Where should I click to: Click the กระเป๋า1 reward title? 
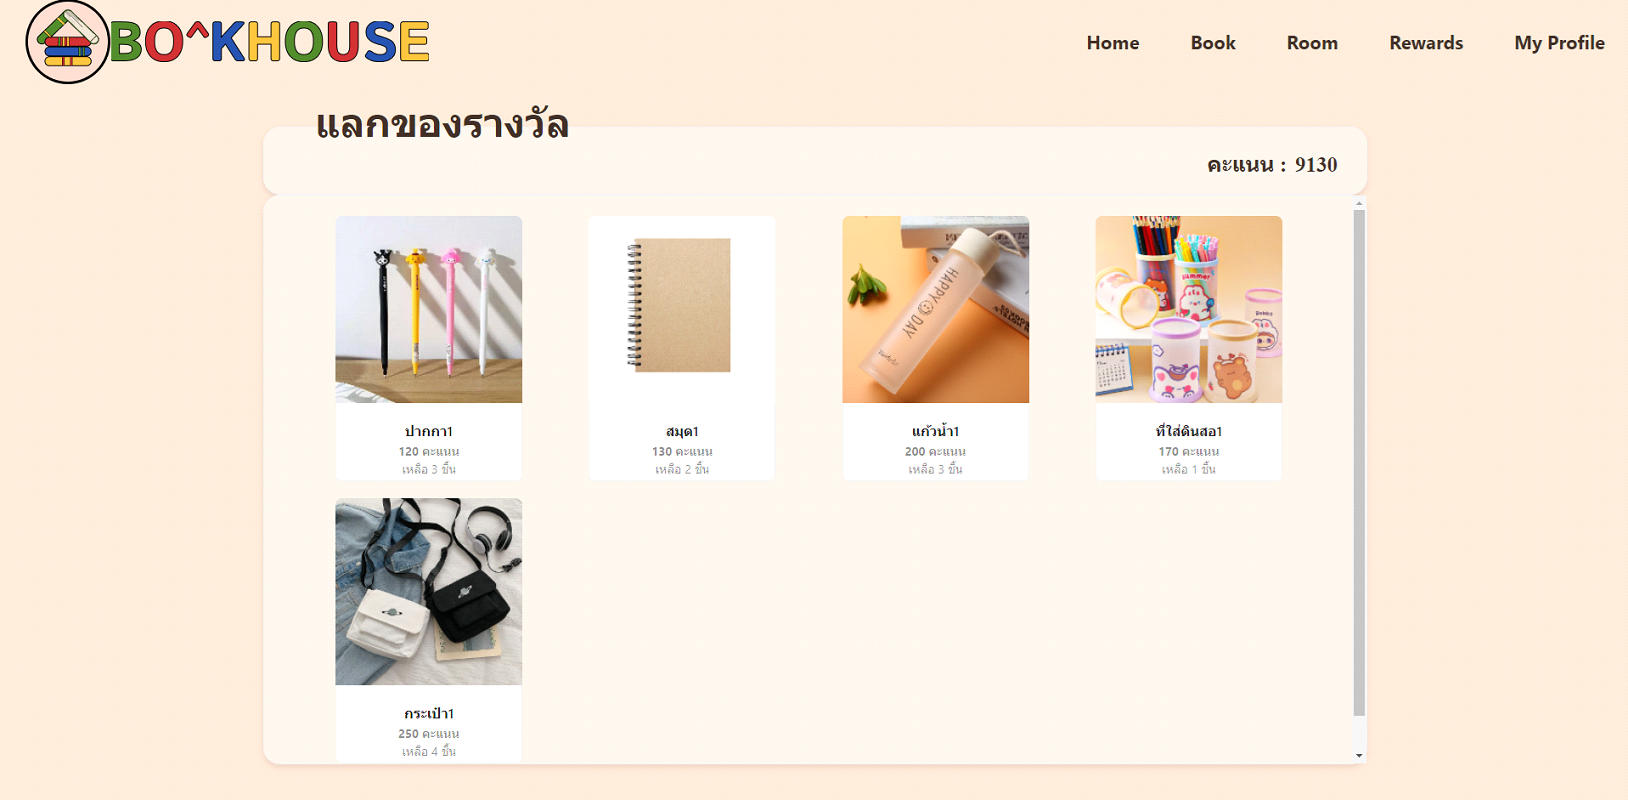pos(429,713)
